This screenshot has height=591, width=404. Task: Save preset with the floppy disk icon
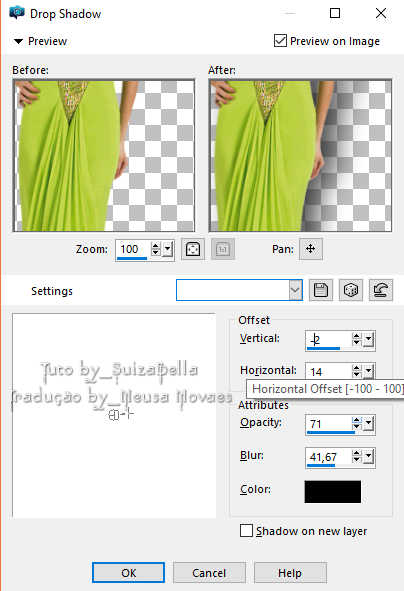[x=321, y=290]
